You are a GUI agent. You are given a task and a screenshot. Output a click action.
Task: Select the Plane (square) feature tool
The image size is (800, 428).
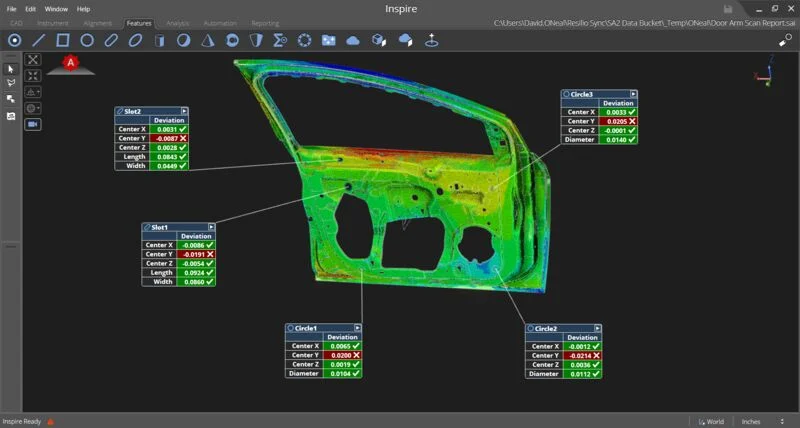63,40
